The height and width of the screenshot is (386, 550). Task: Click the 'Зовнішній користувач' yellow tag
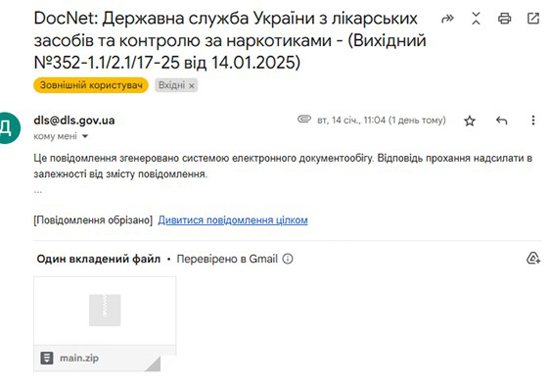tap(91, 85)
